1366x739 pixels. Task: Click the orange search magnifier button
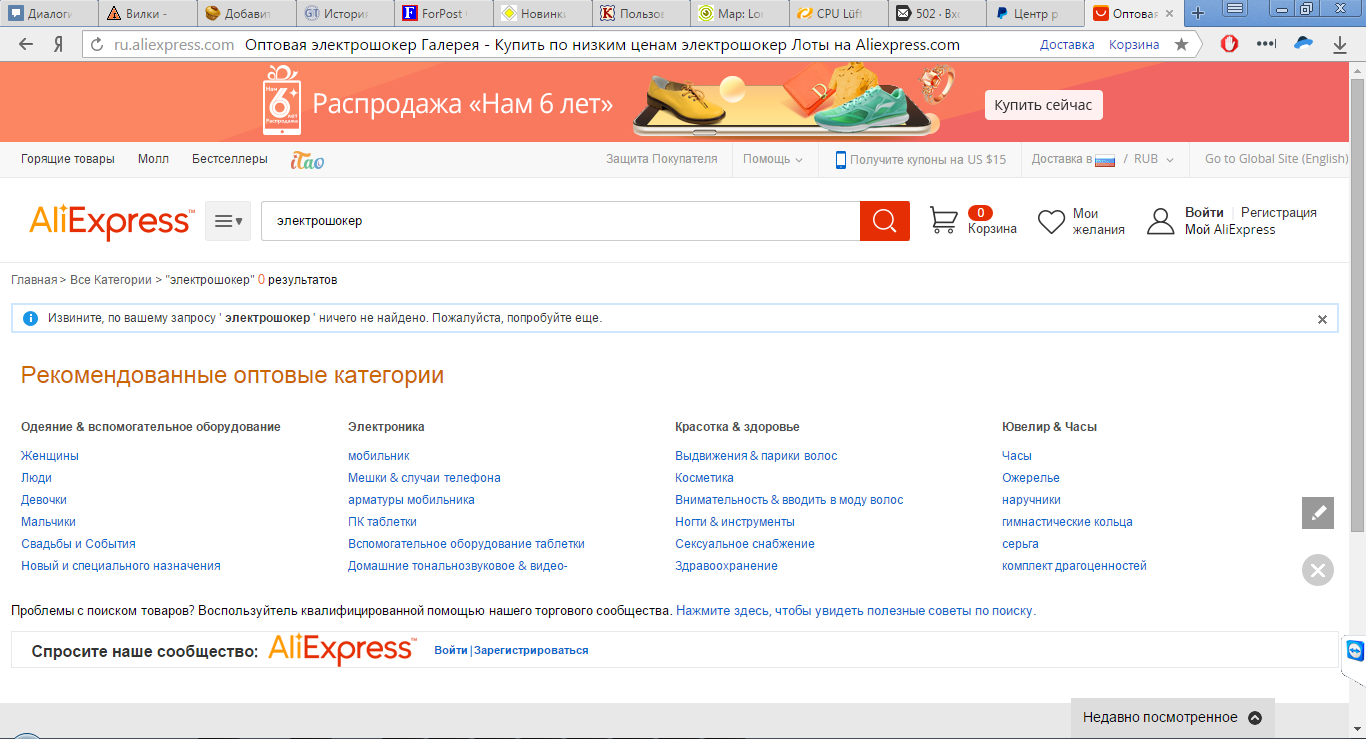click(x=884, y=221)
